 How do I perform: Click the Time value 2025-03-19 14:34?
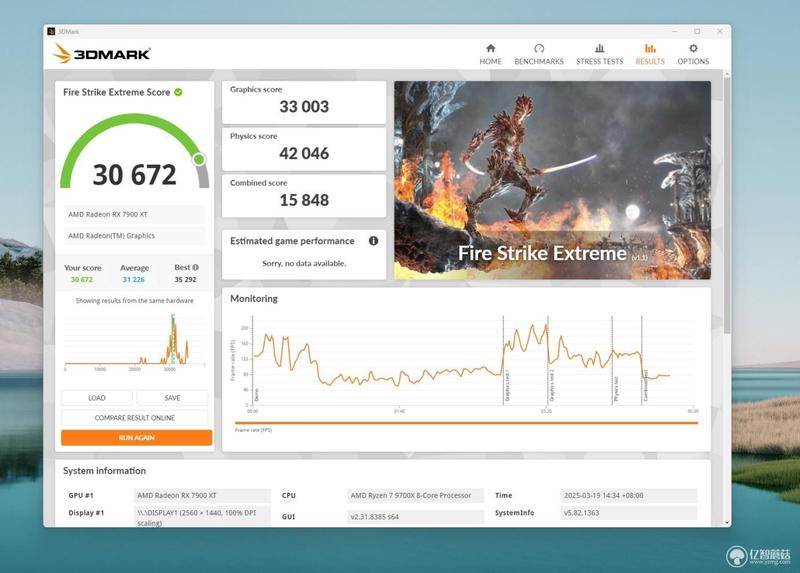tap(629, 495)
